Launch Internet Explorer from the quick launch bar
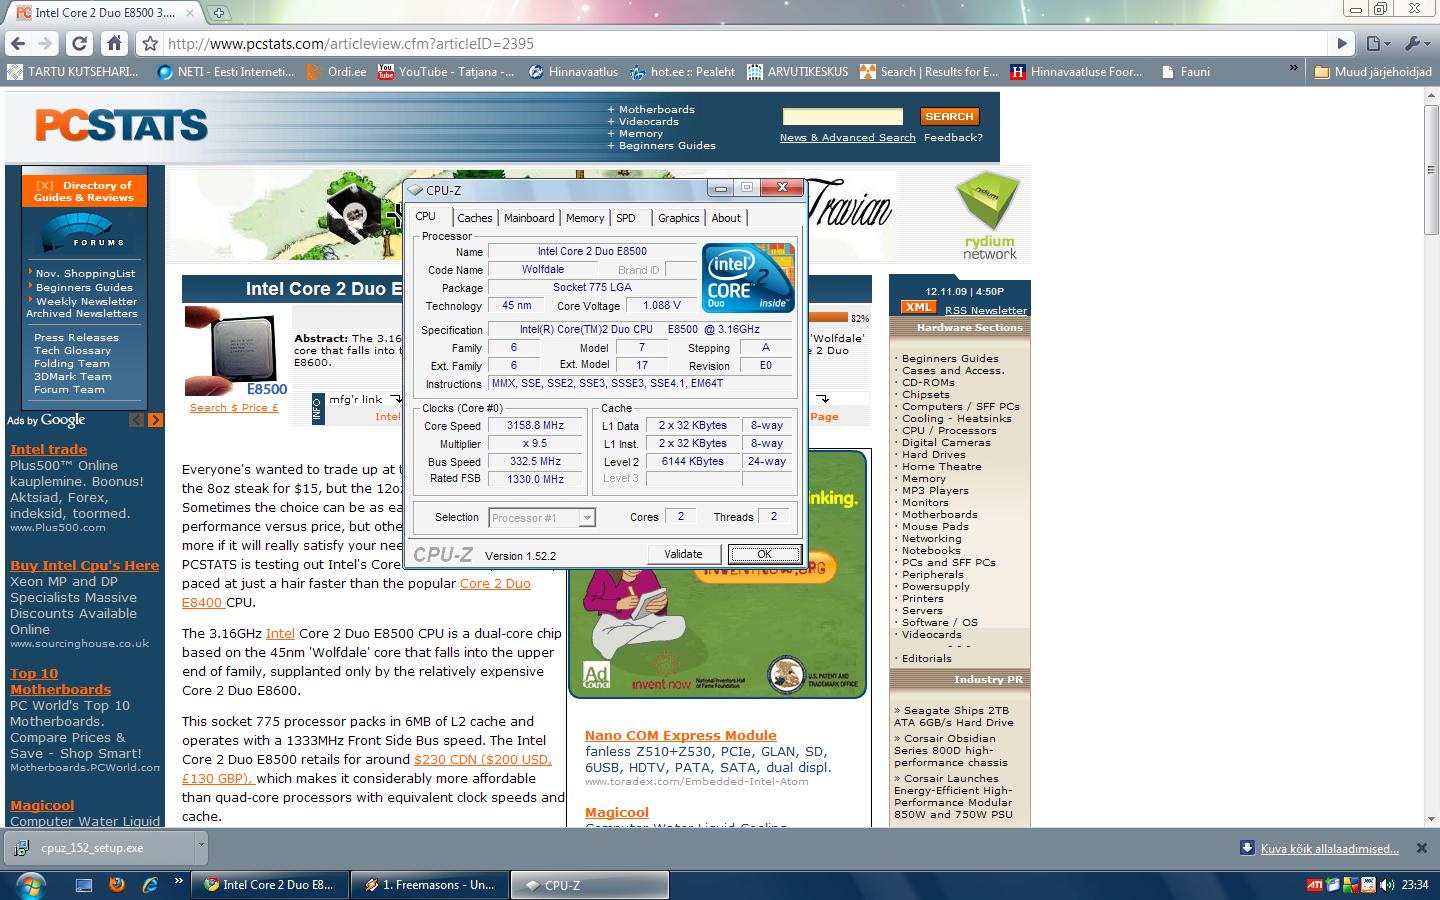This screenshot has width=1440, height=900. click(150, 885)
